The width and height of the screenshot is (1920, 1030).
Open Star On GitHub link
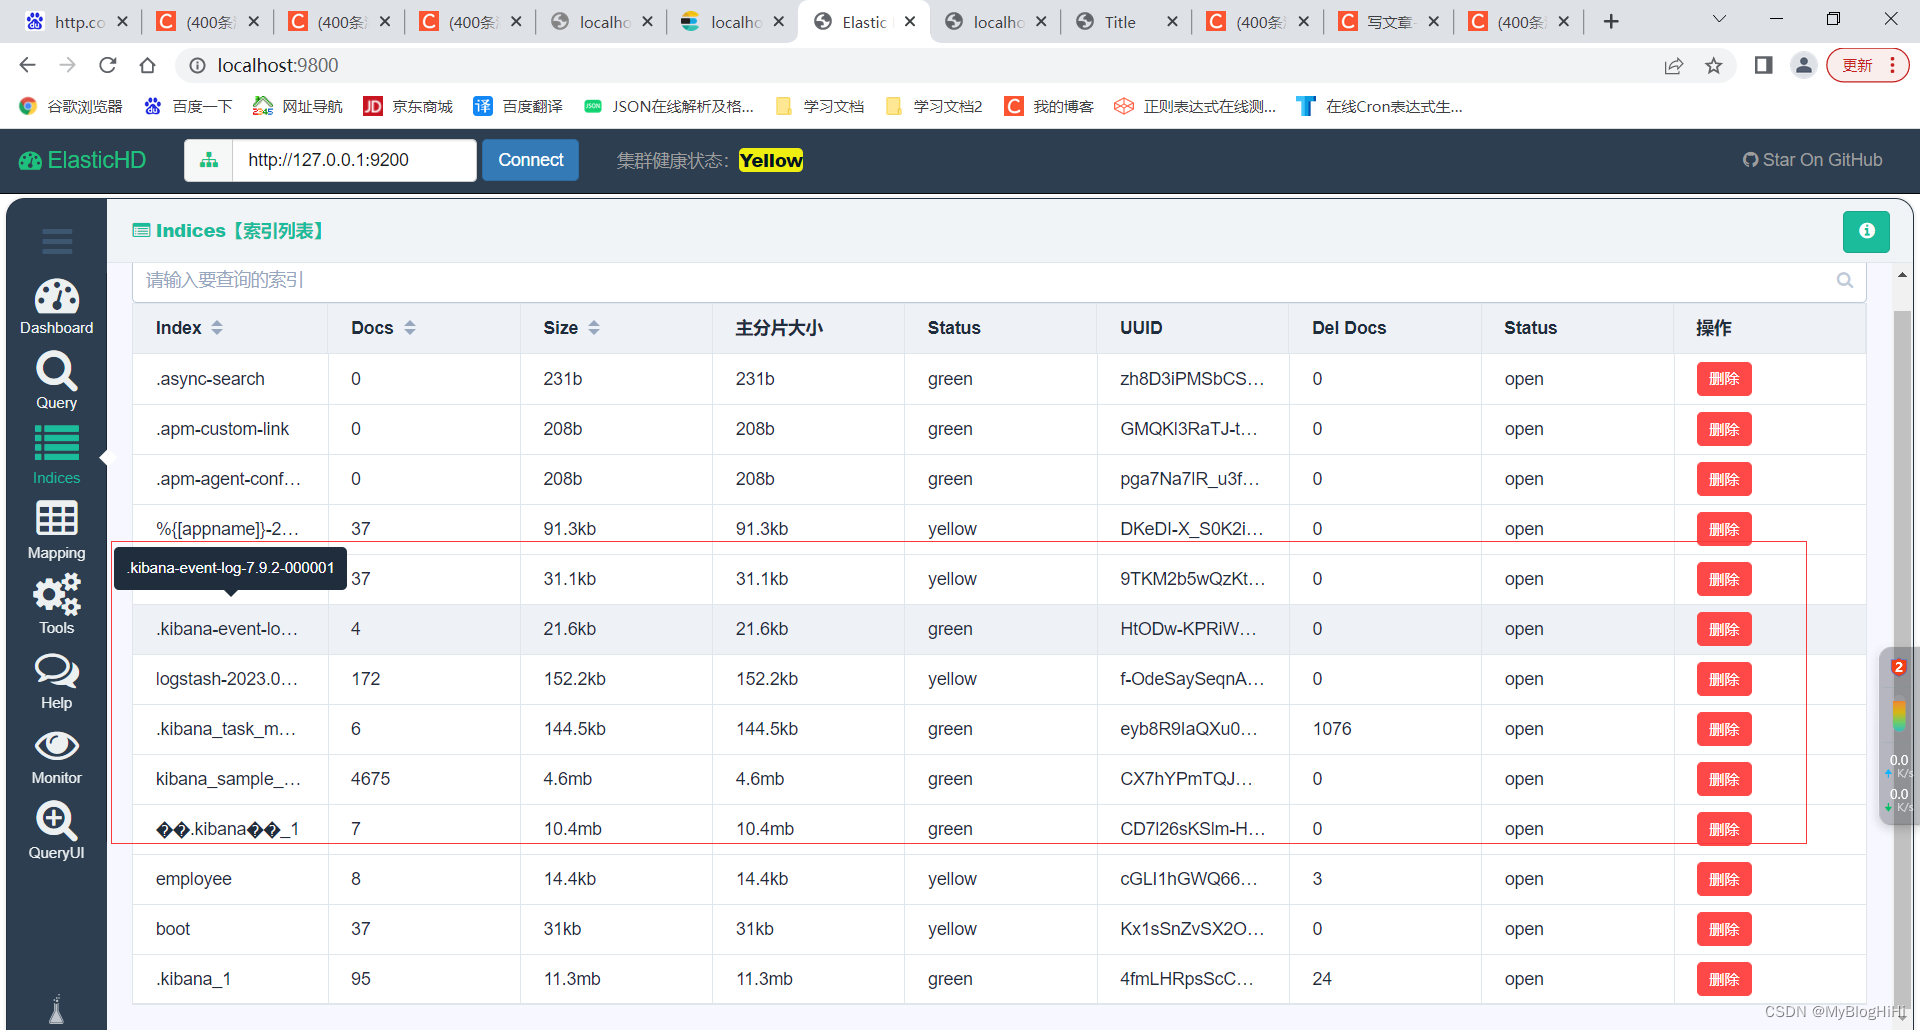pos(1812,160)
